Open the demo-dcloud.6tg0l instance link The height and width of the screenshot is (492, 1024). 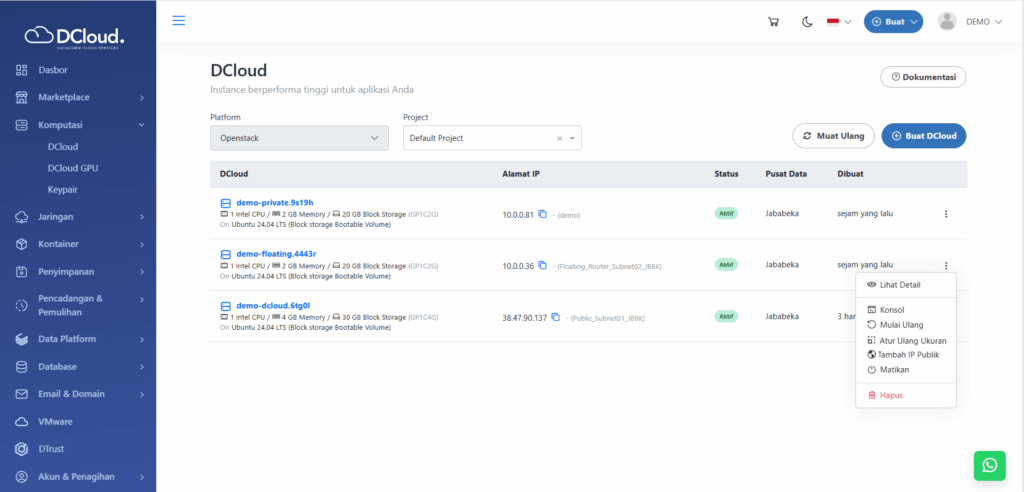(273, 305)
